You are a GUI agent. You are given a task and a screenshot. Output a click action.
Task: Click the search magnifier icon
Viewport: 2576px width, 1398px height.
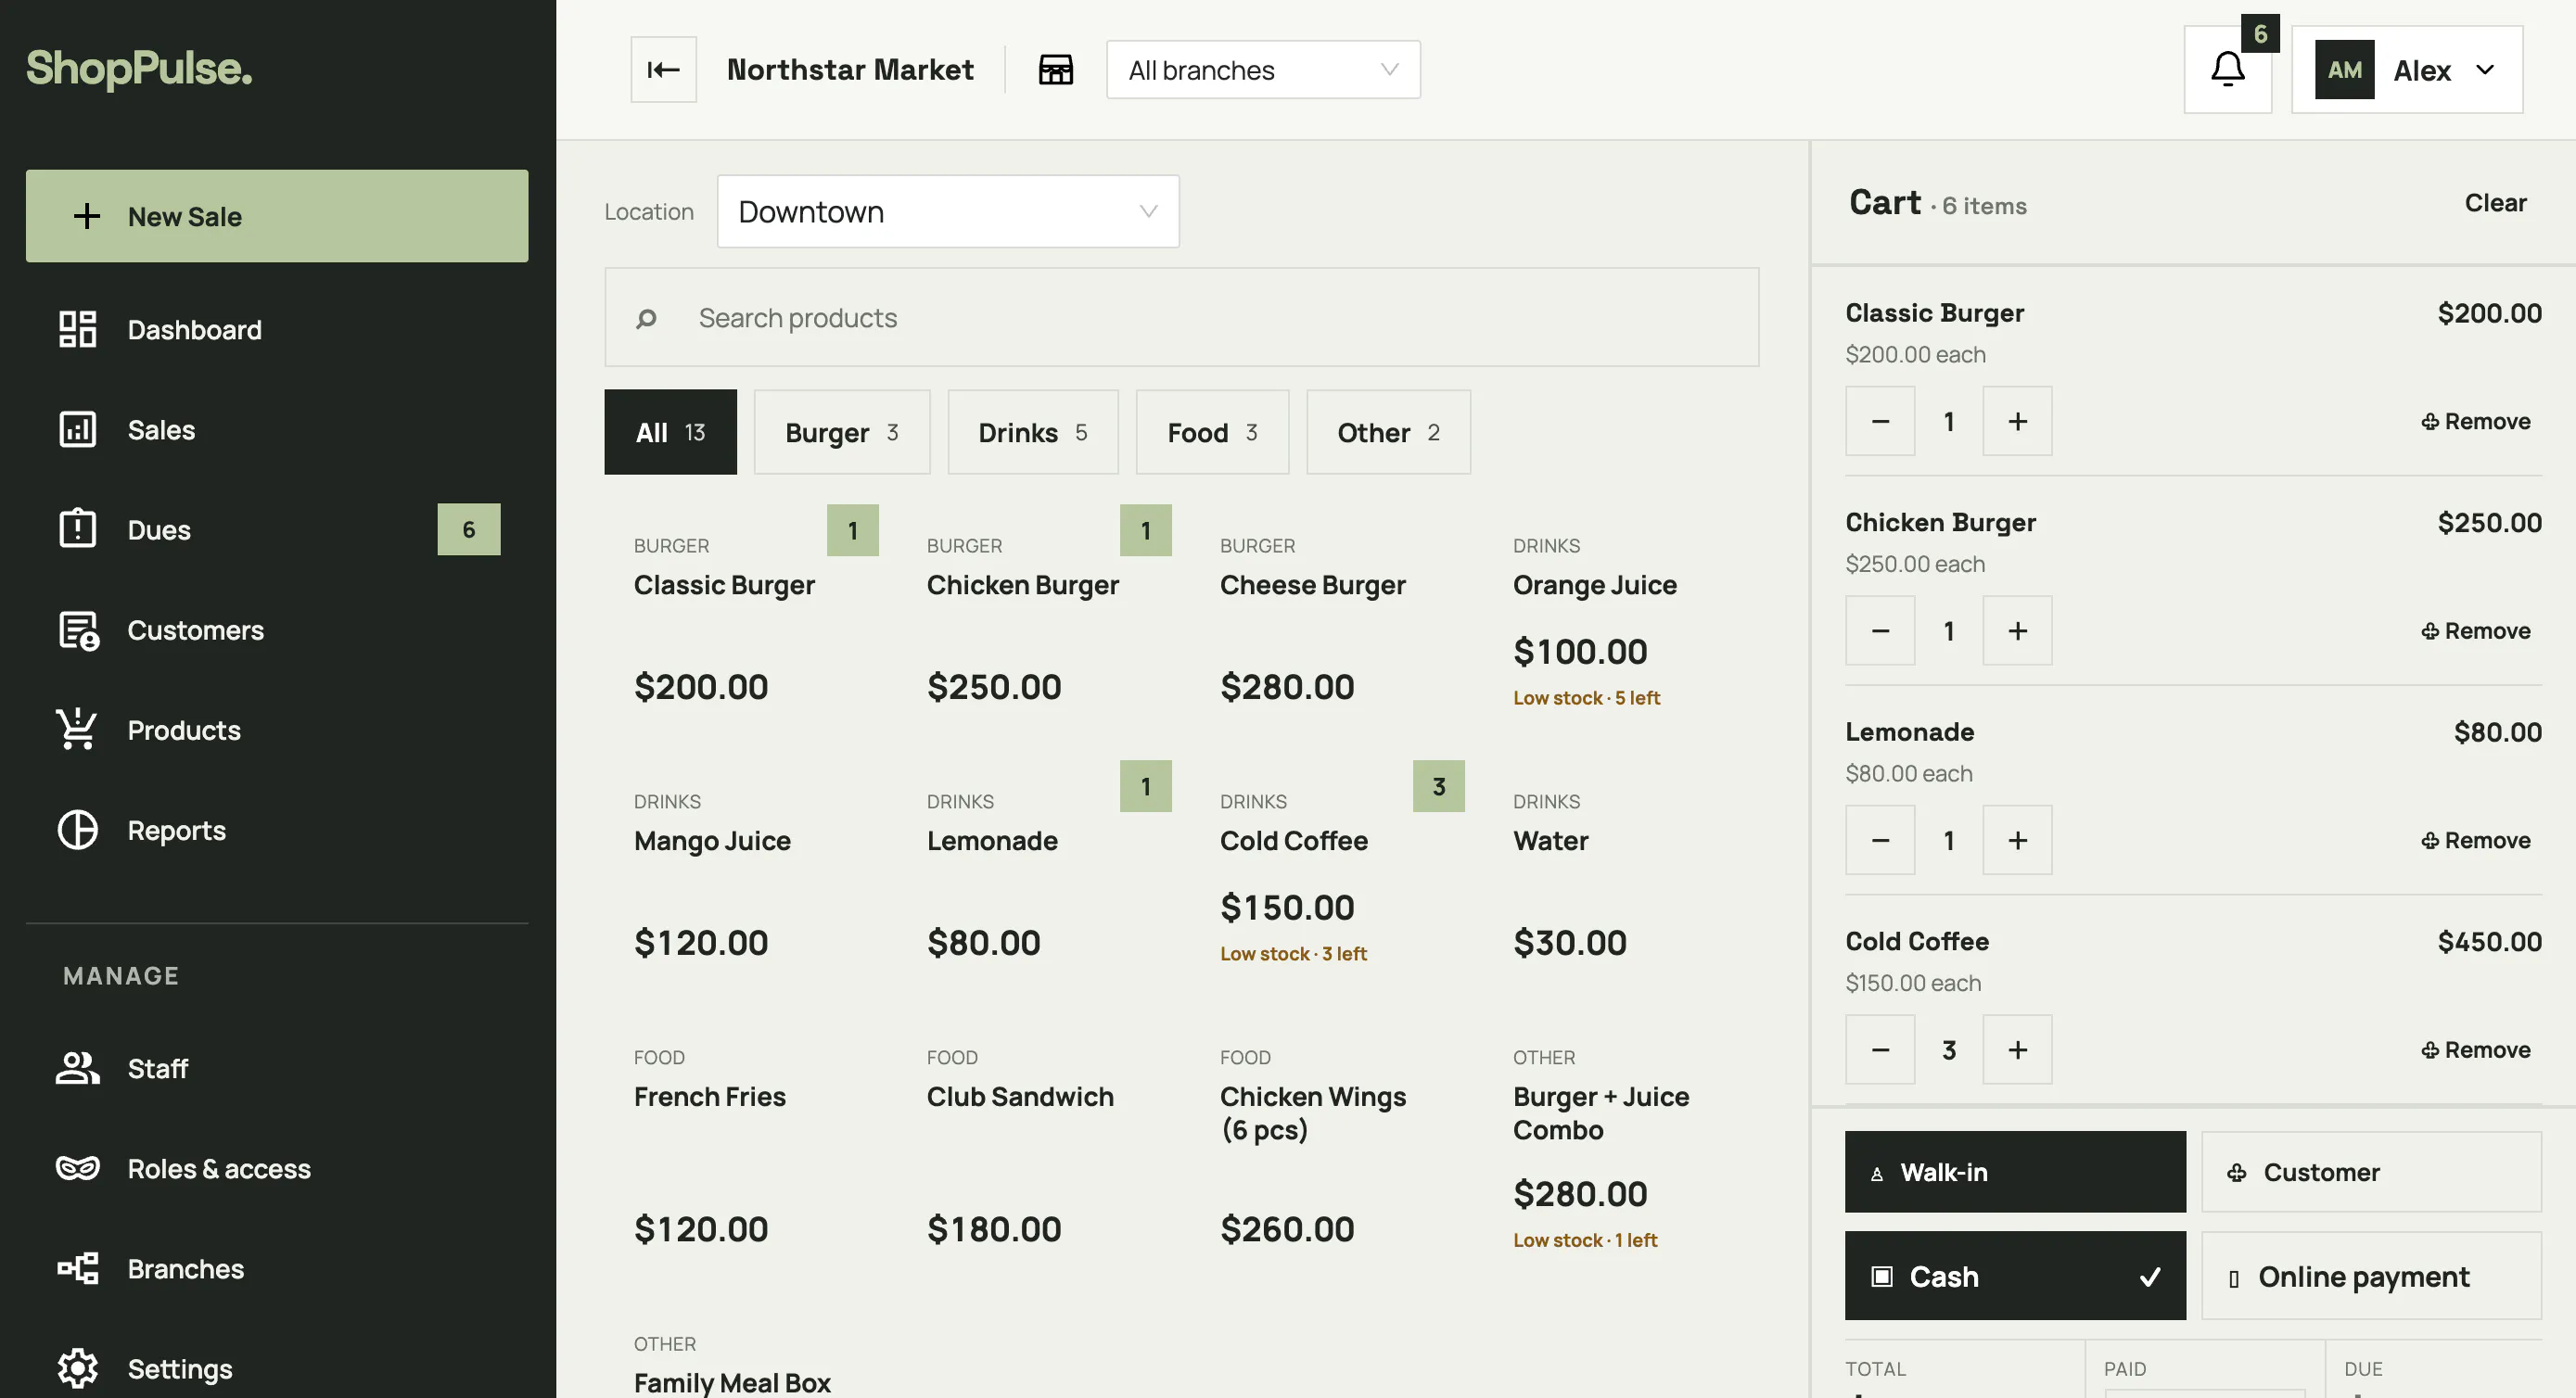click(646, 318)
